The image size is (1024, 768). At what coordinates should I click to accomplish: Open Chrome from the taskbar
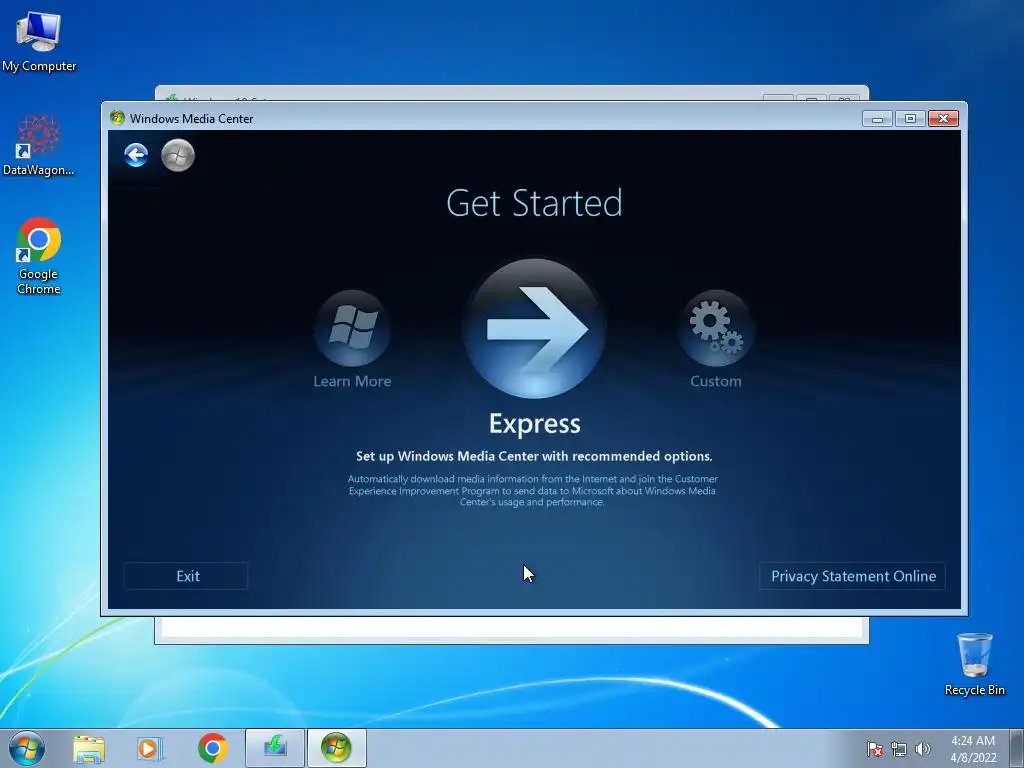(212, 748)
